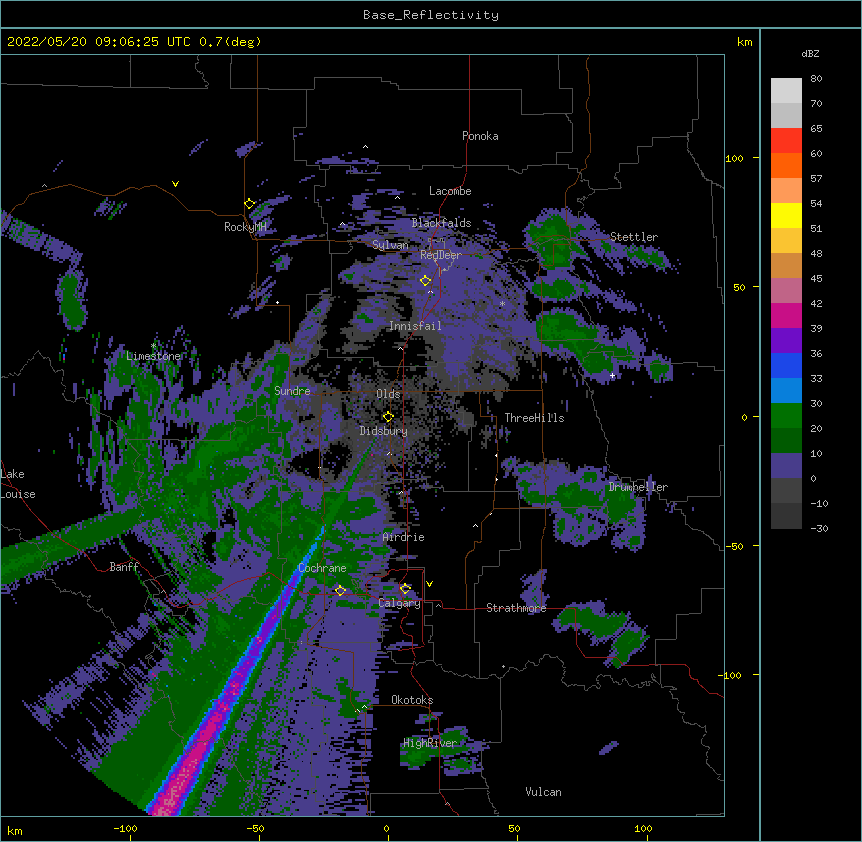Click the RockyMH label

click(x=245, y=227)
